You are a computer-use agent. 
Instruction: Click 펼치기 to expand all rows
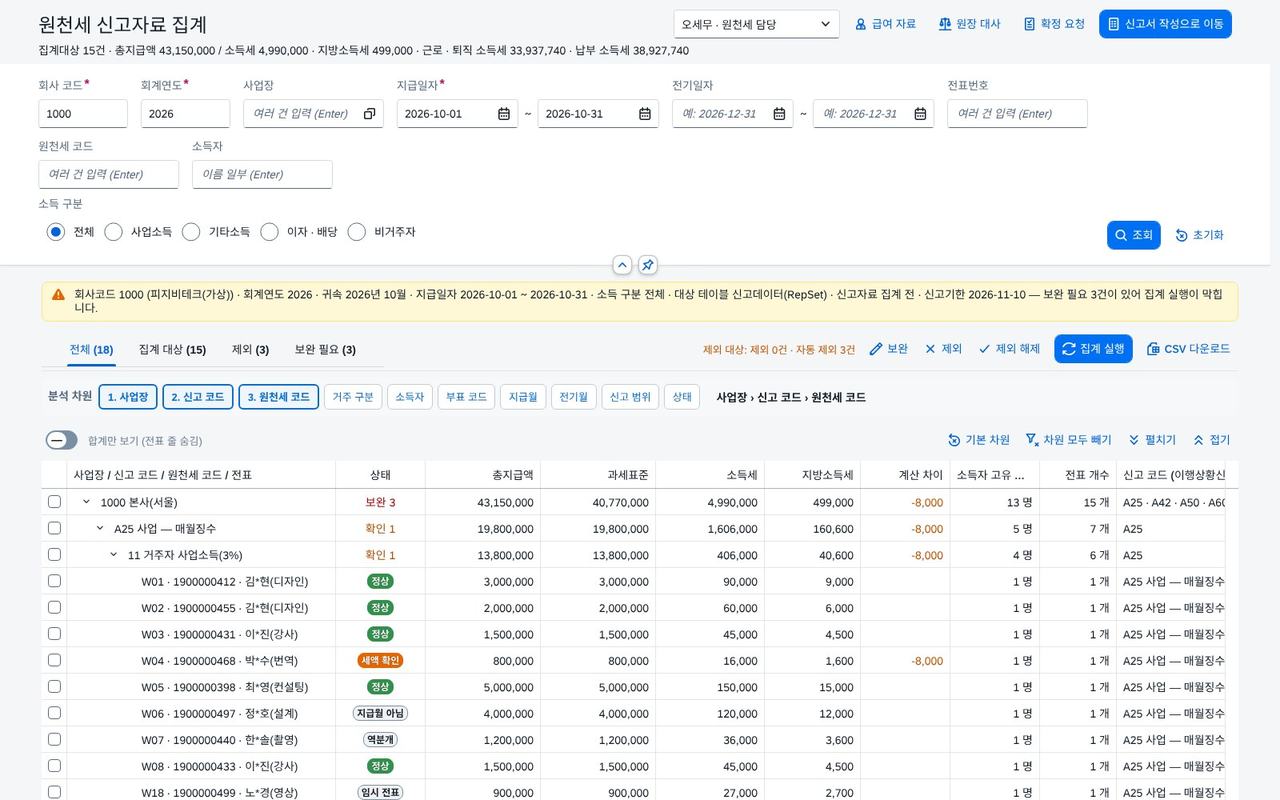(x=1152, y=440)
